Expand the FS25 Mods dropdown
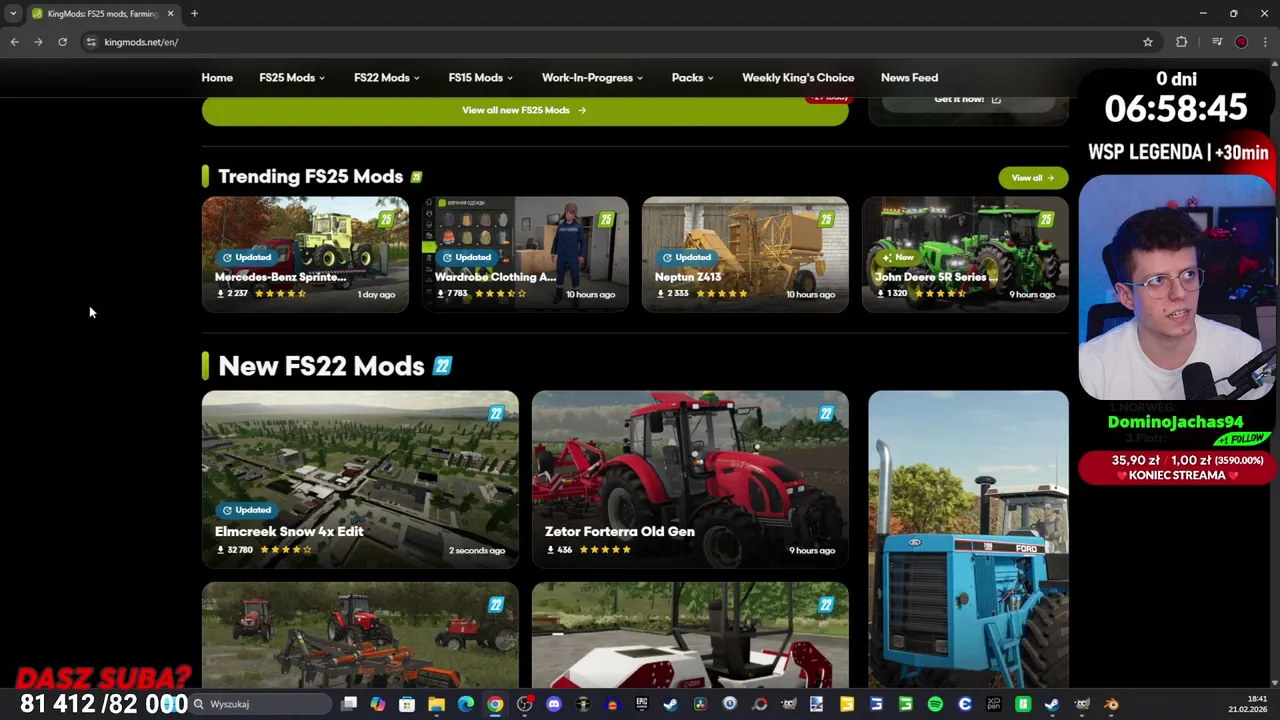Viewport: 1280px width, 720px height. point(292,77)
